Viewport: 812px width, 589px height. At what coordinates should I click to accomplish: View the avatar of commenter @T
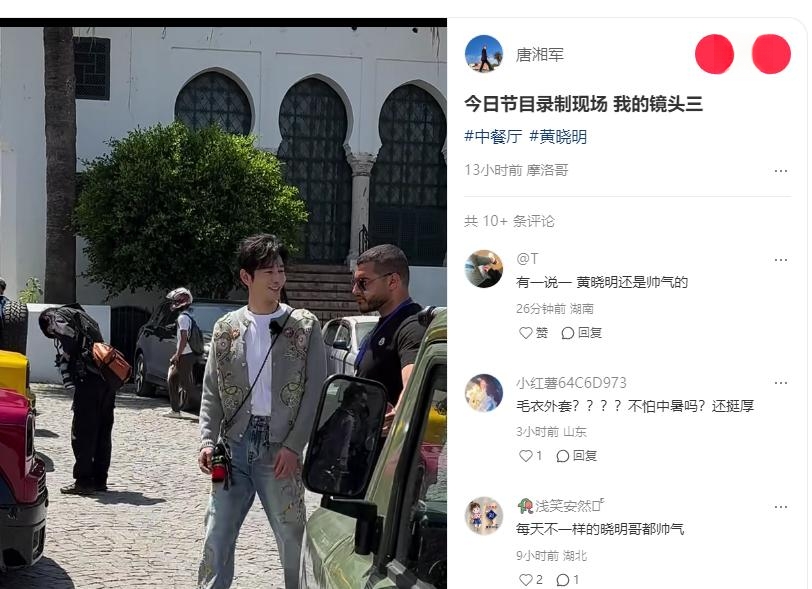click(484, 269)
